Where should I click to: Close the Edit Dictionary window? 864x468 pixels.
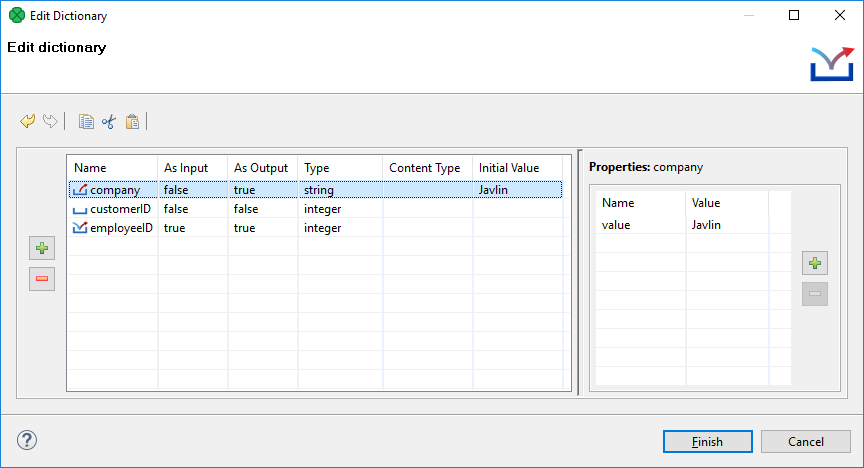tap(840, 15)
